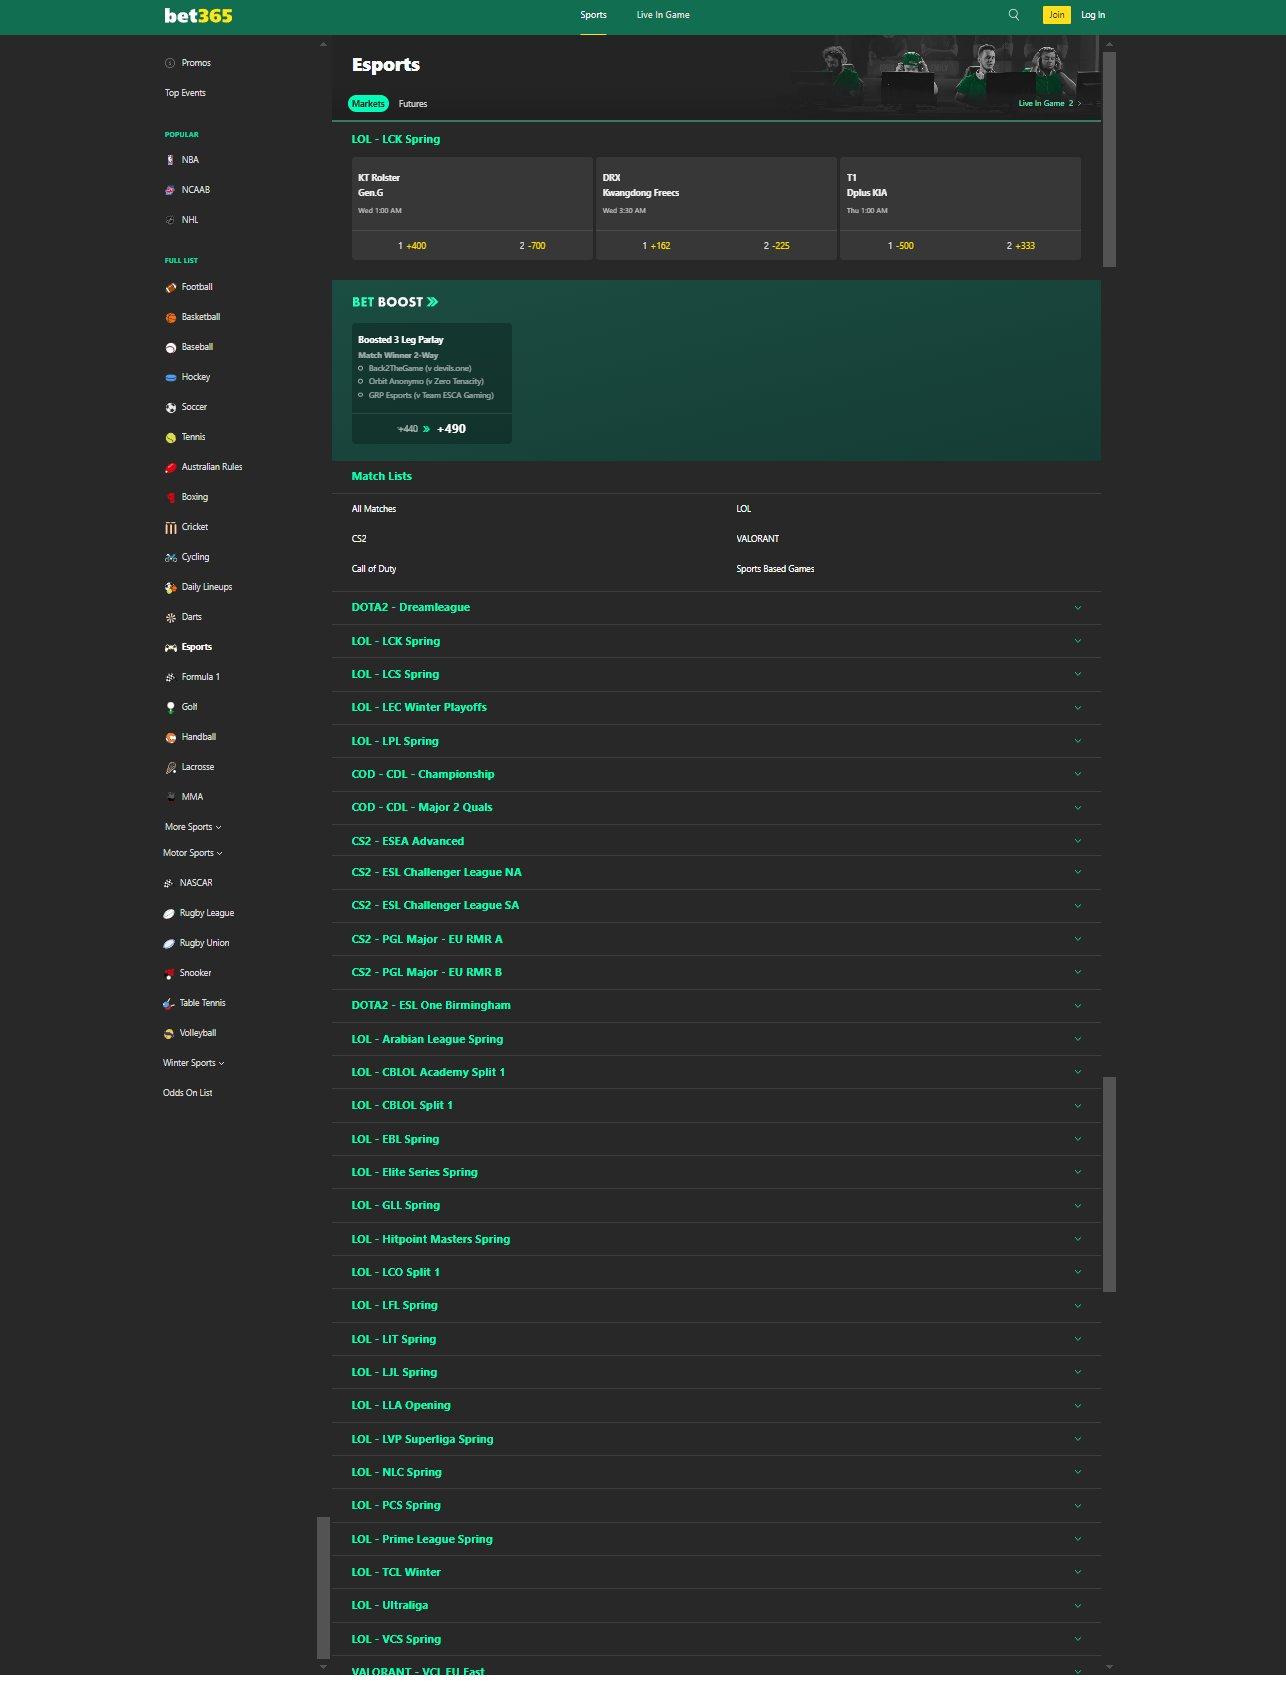Expand CS2 - ESEA Advanced section

[x=716, y=841]
